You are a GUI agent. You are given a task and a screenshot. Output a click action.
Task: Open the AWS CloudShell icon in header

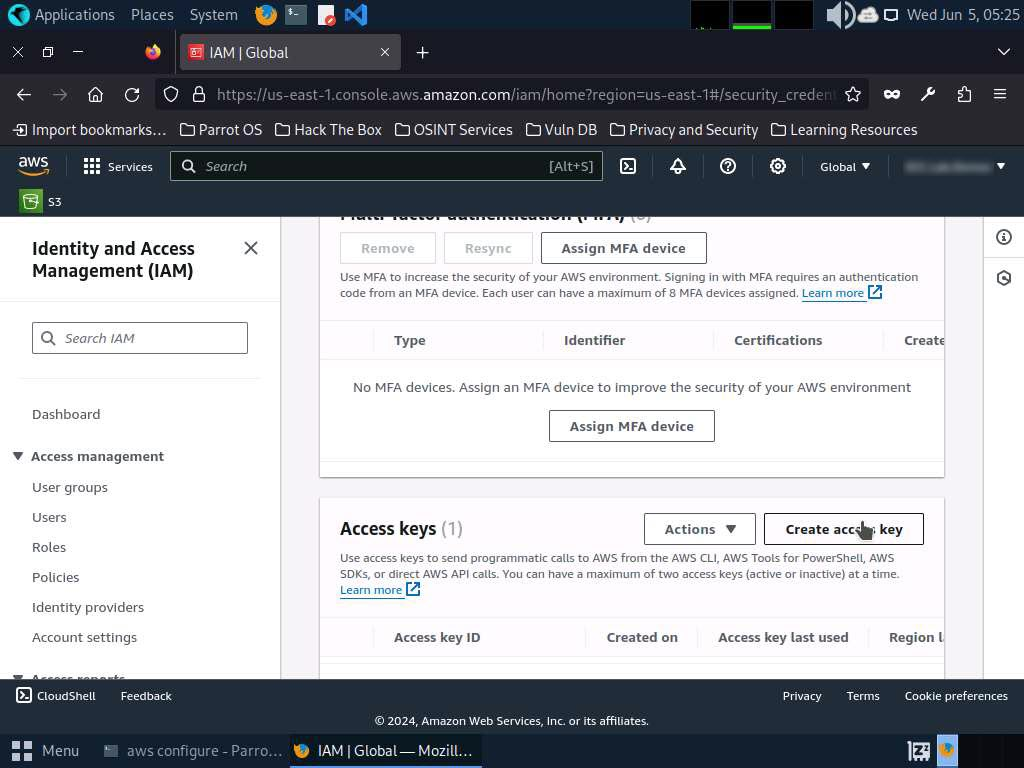coord(628,167)
